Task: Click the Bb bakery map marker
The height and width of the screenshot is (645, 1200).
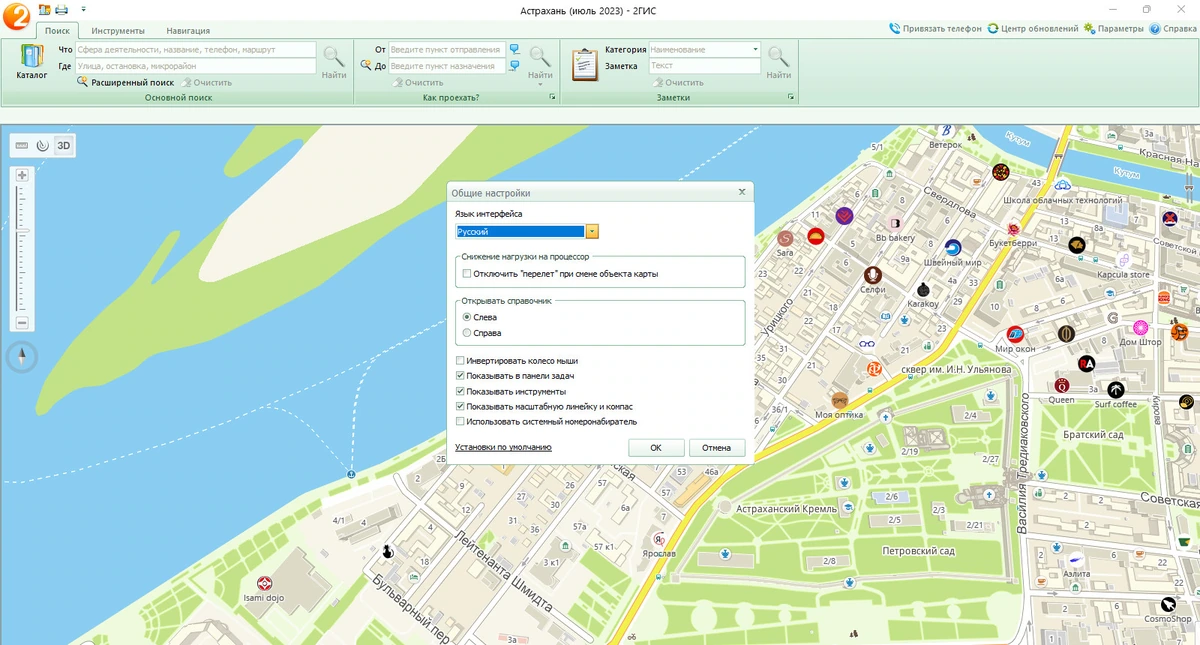Action: click(895, 223)
